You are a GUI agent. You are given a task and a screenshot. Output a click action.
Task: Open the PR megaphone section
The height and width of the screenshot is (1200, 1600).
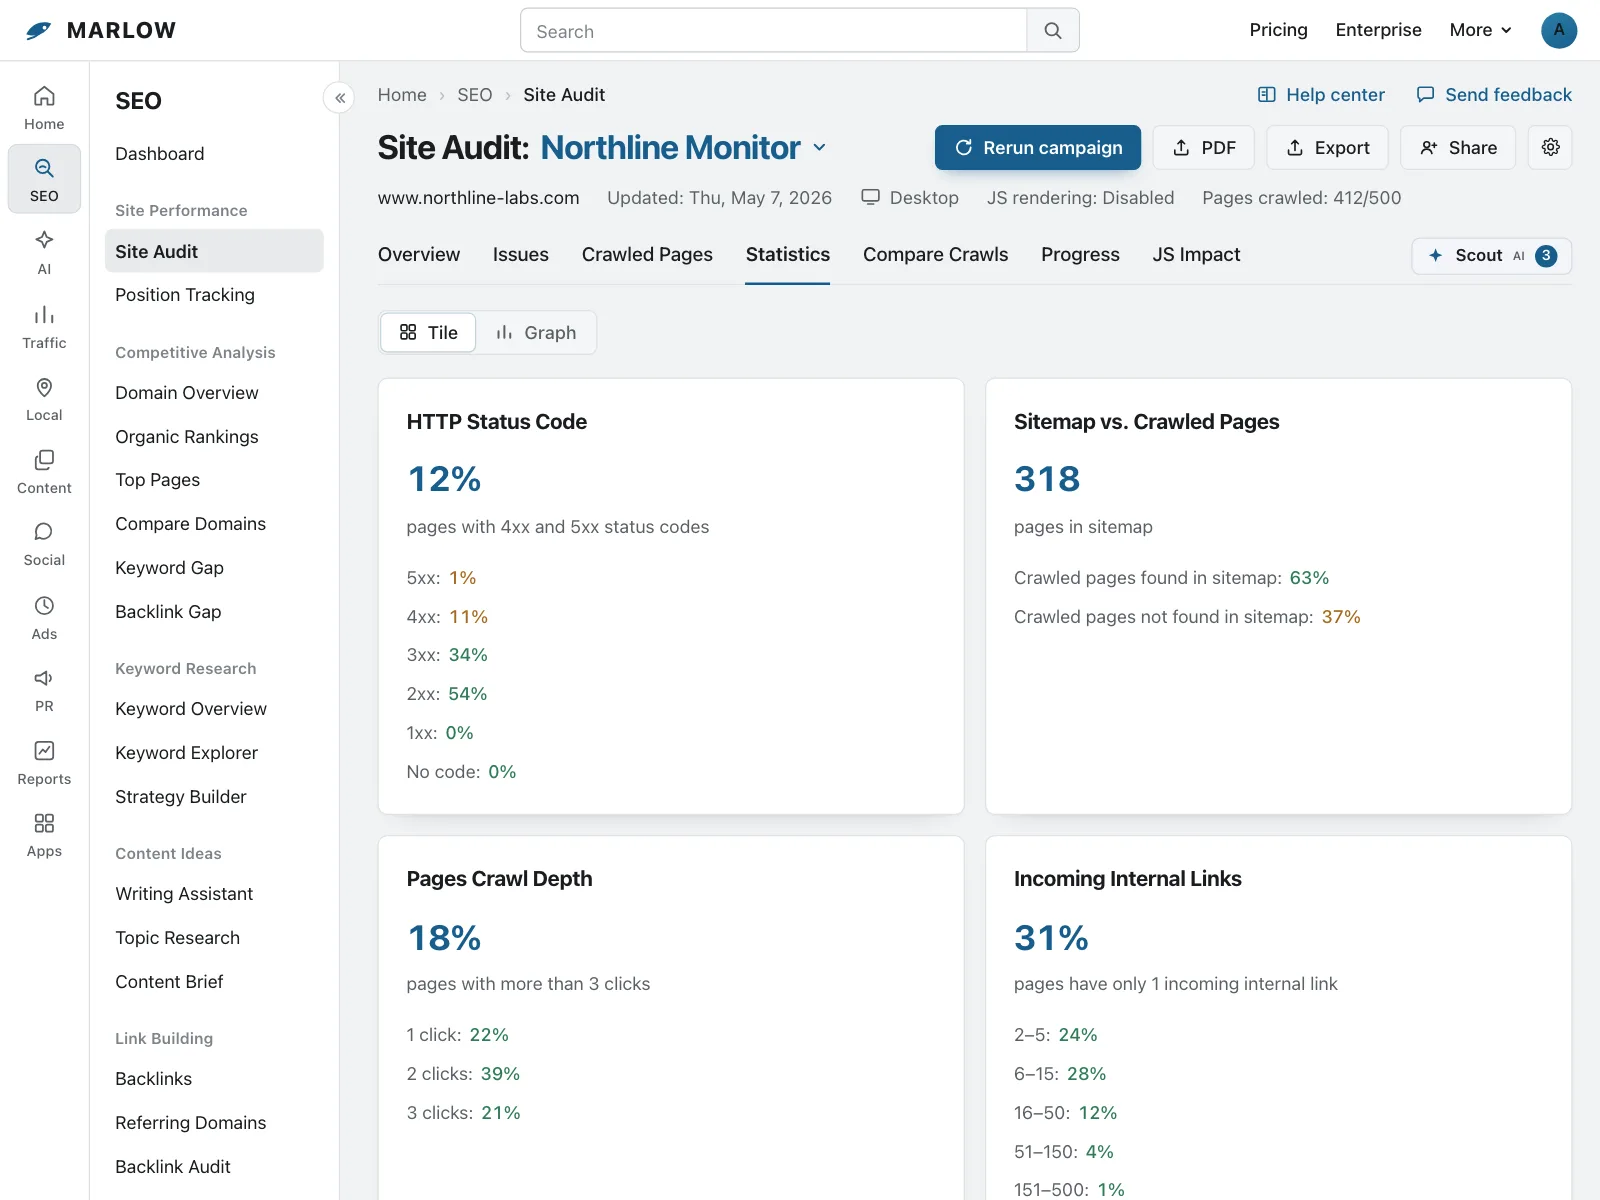pos(44,690)
